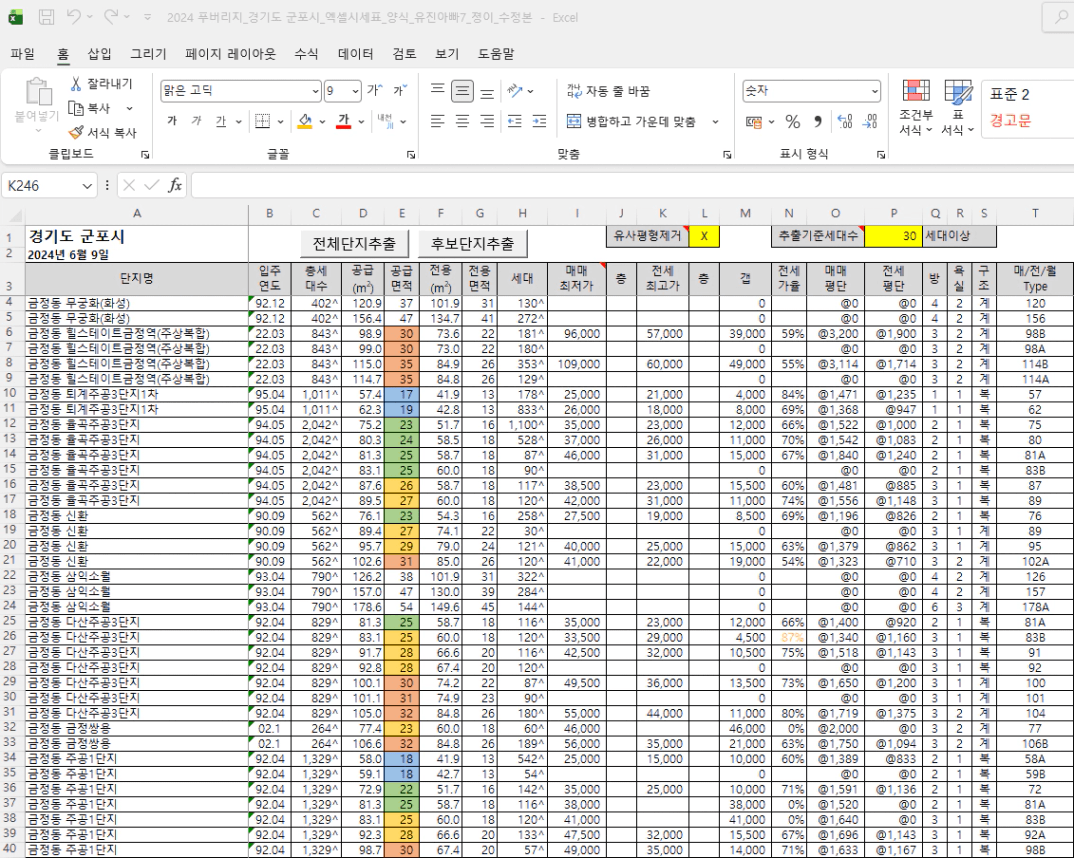1074x858 pixels.
Task: Select the yellow cell containing 30
Action: (892, 236)
